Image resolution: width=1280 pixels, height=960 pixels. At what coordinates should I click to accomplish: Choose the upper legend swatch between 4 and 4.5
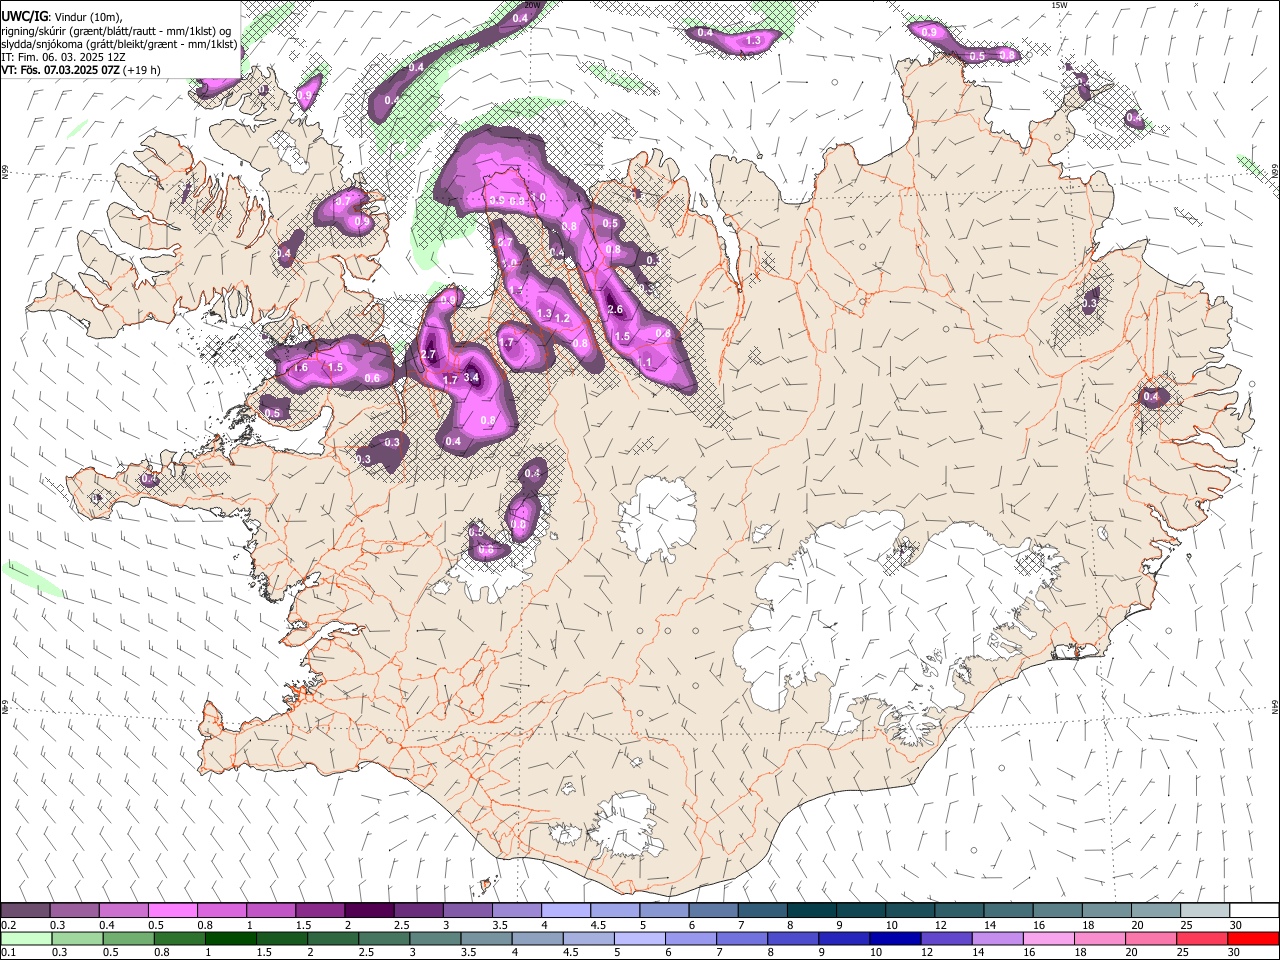(565, 910)
